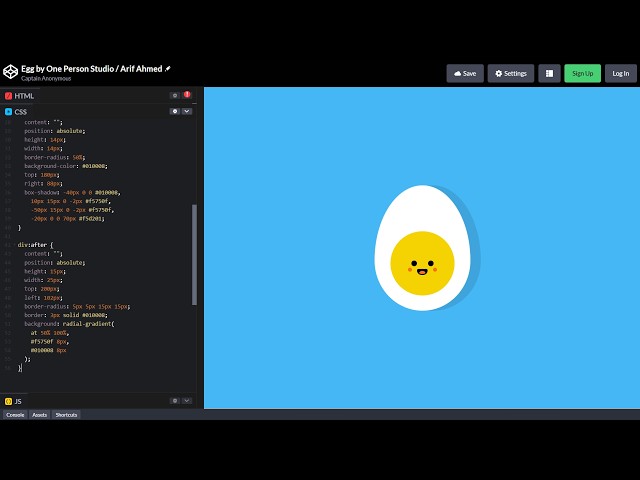Click the 'background-color' line in CSS

click(x=66, y=166)
